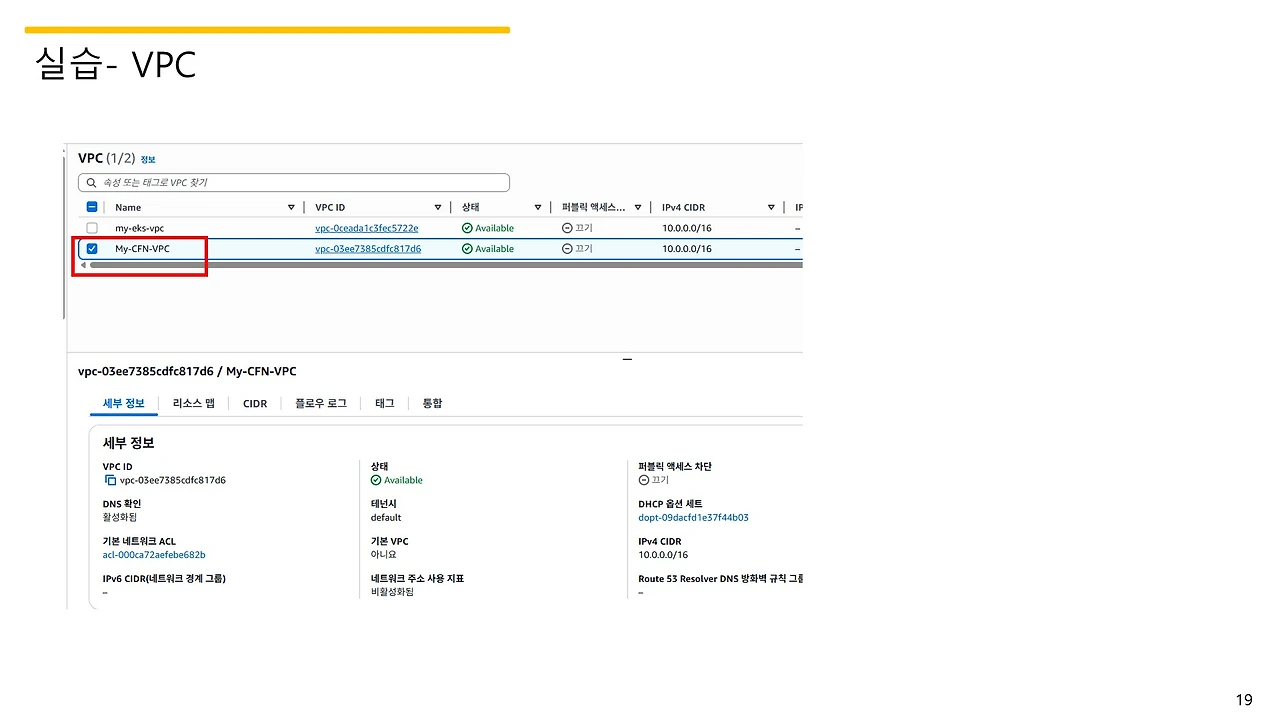The image size is (1280, 720).
Task: Click the IPv4 CIDR column header
Action: (684, 207)
